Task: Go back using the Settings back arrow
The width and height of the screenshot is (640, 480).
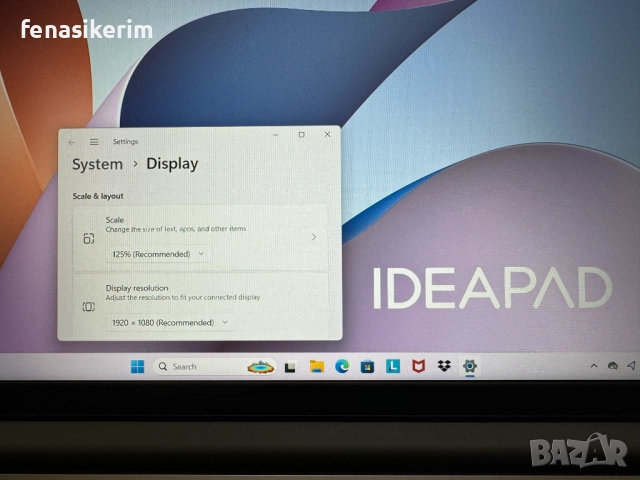Action: coord(71,142)
